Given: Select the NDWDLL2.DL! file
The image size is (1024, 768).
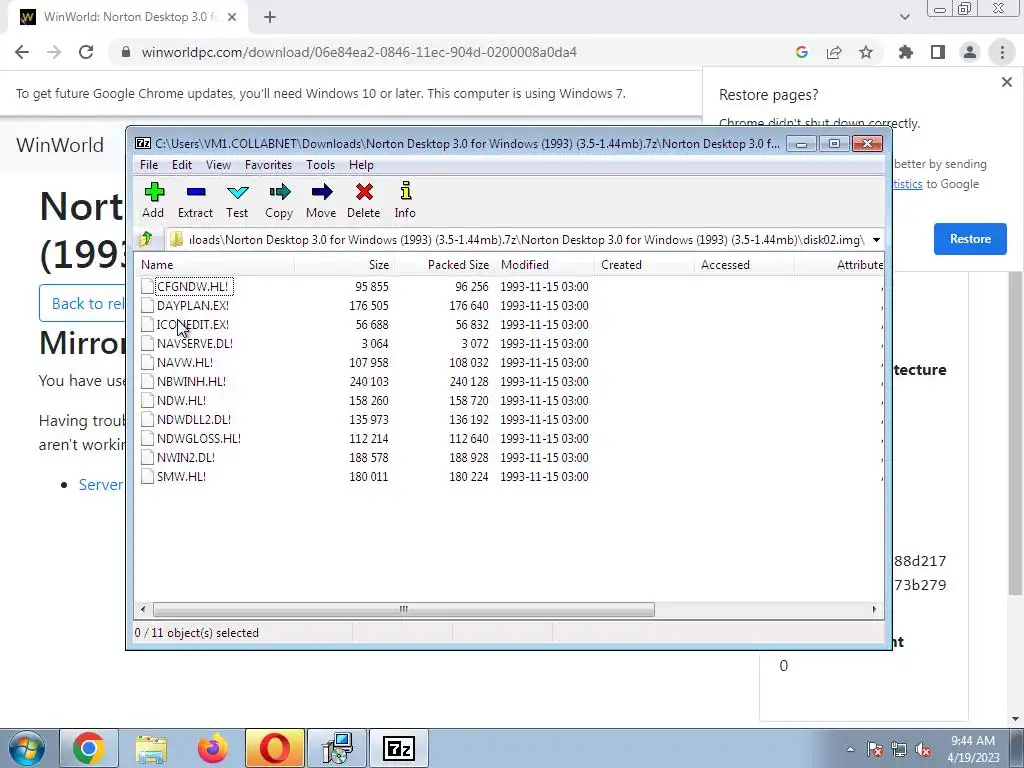Looking at the screenshot, I should click(194, 419).
